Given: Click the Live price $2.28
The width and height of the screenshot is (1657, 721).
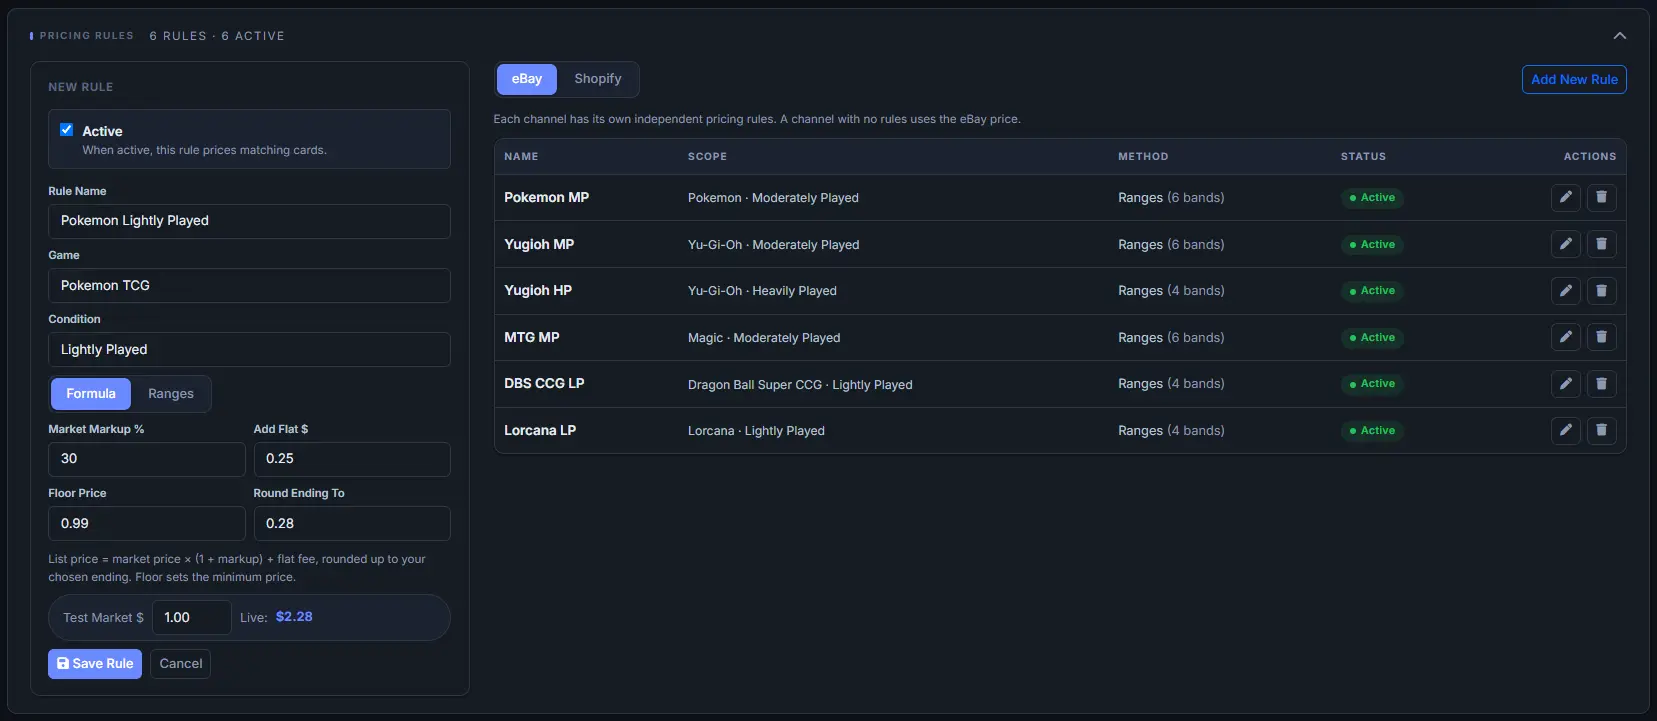Looking at the screenshot, I should click(x=294, y=617).
